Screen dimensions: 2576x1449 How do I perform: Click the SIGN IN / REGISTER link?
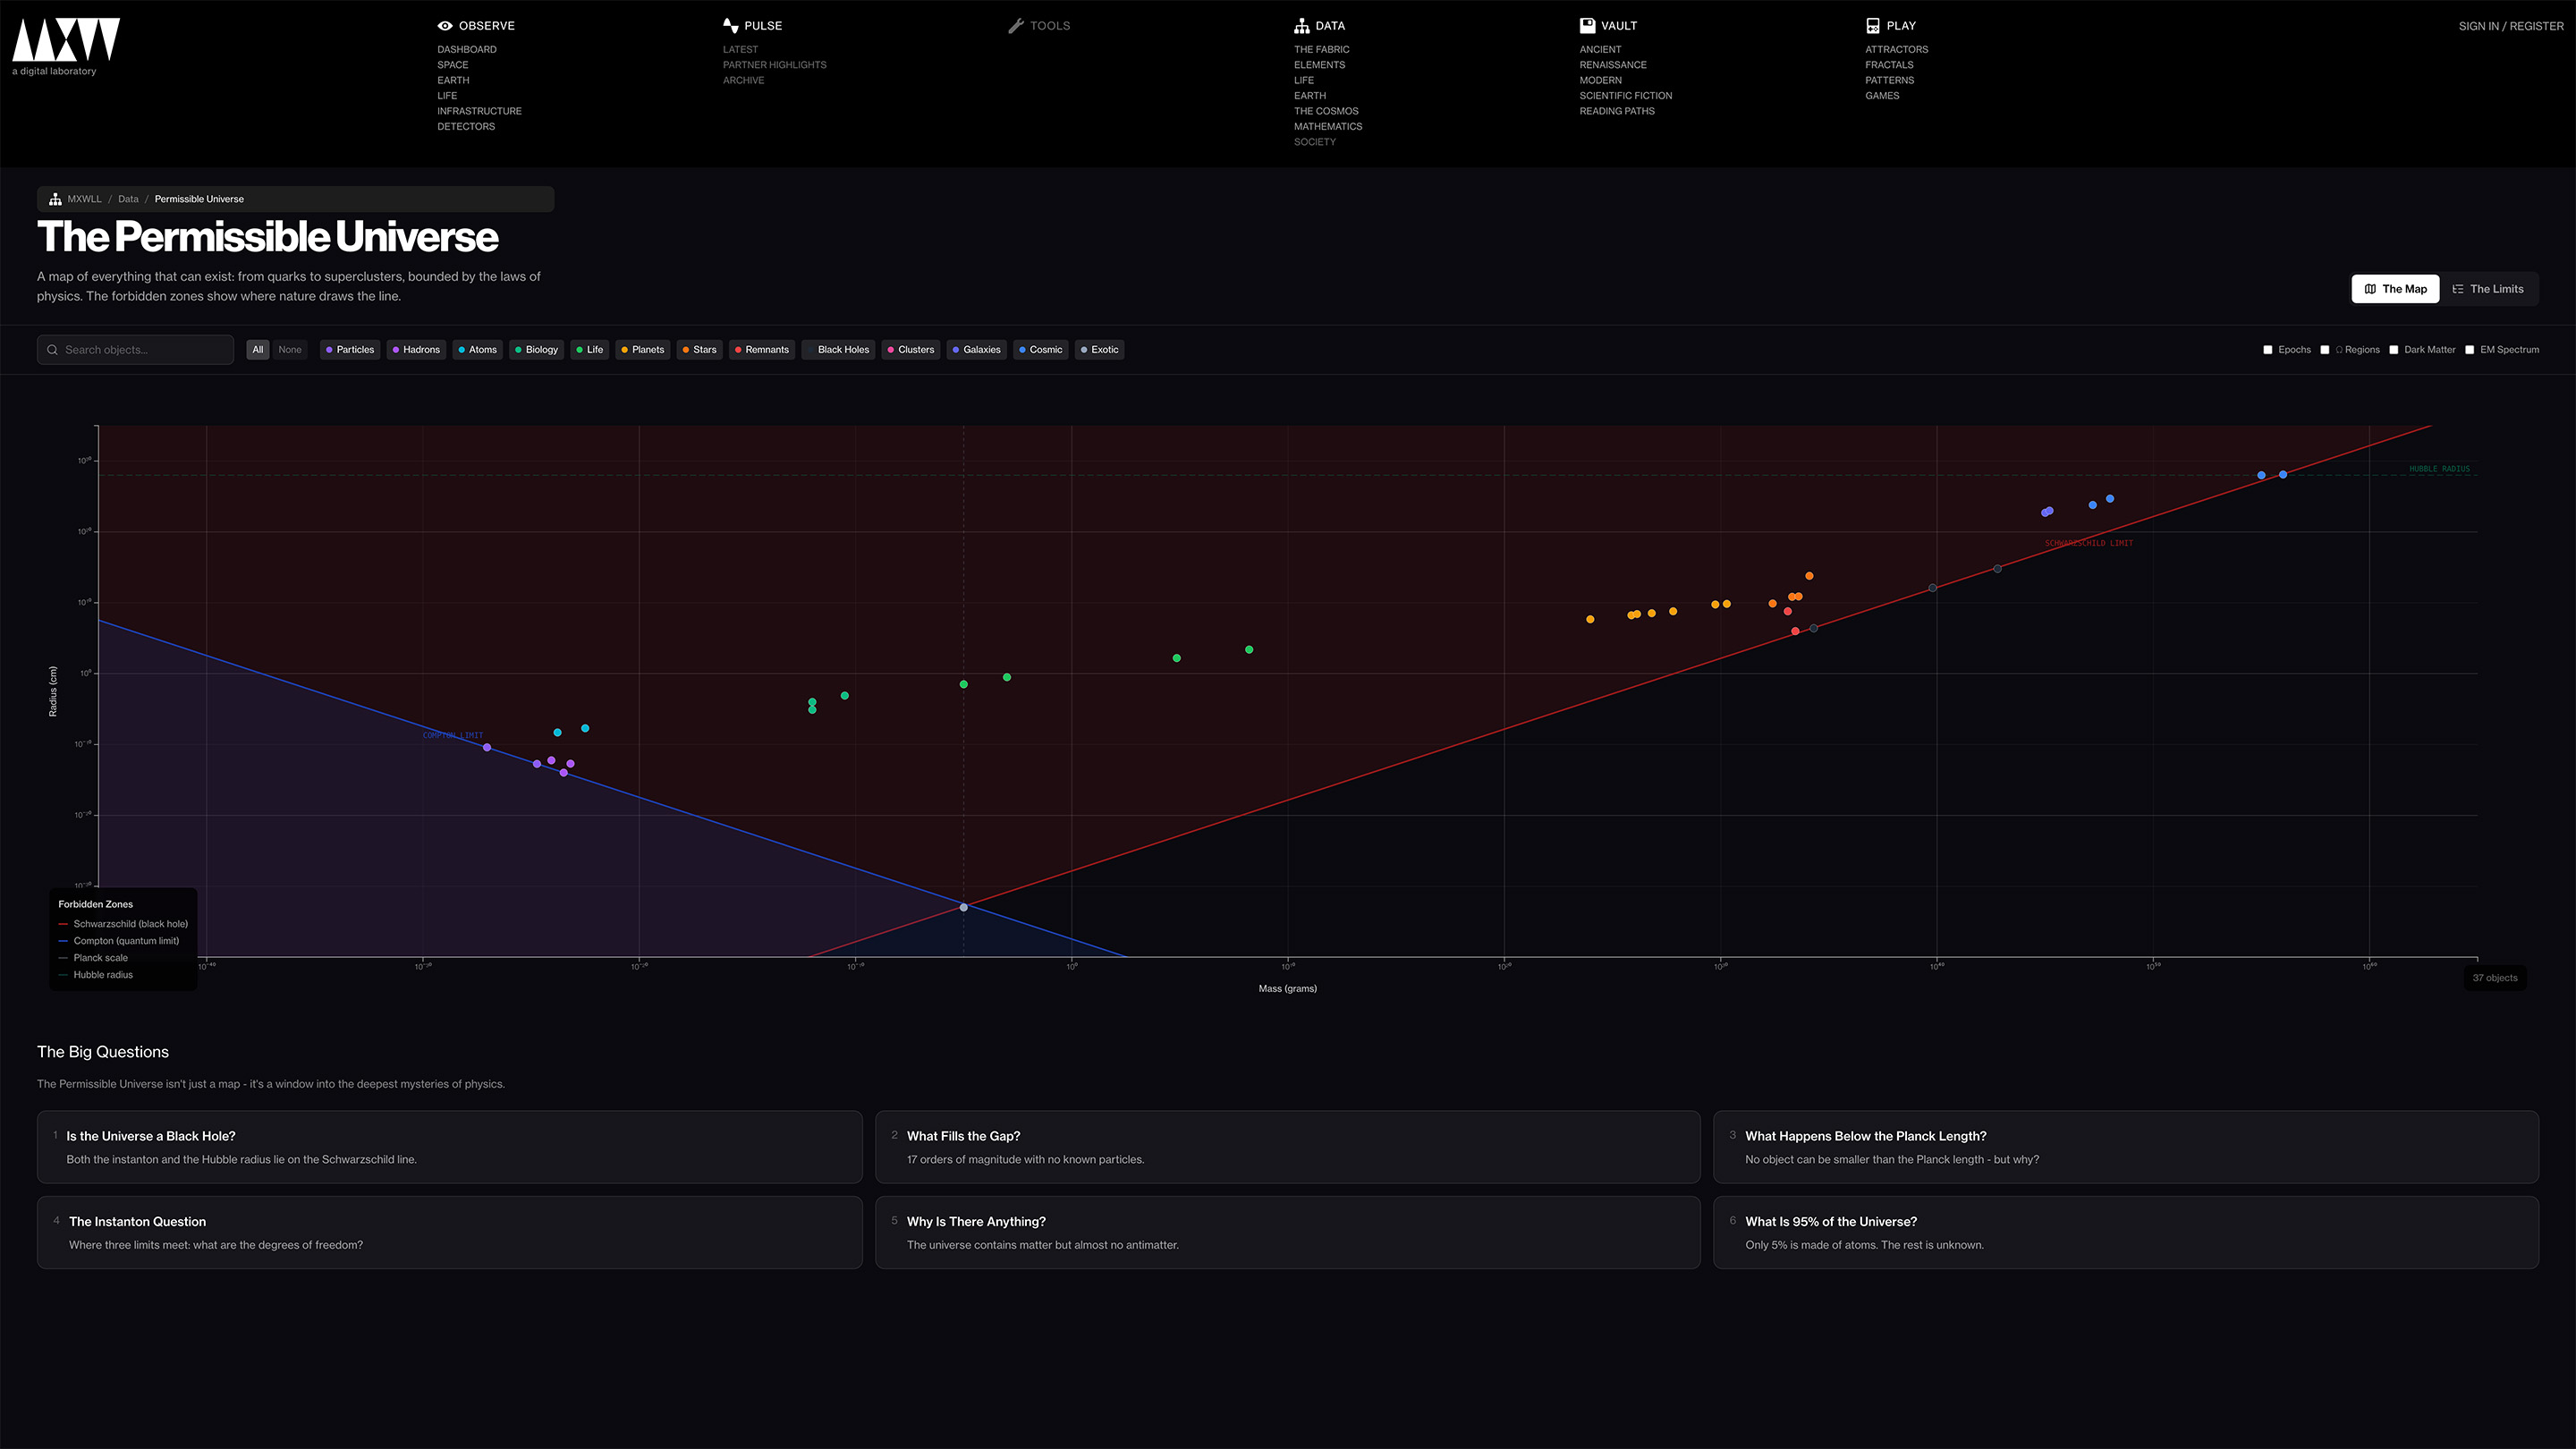[2509, 26]
